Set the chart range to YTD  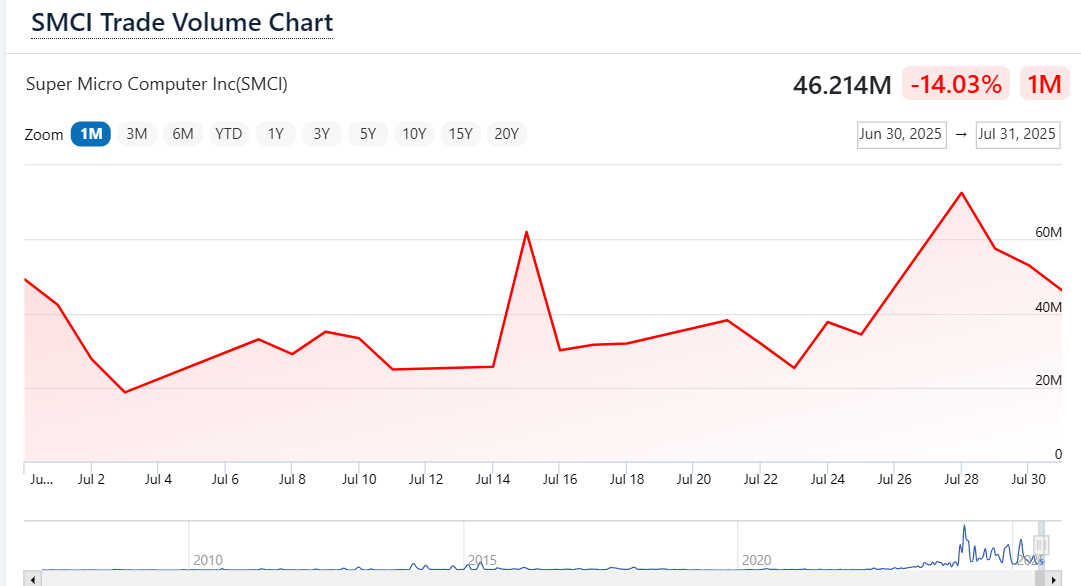[x=229, y=134]
